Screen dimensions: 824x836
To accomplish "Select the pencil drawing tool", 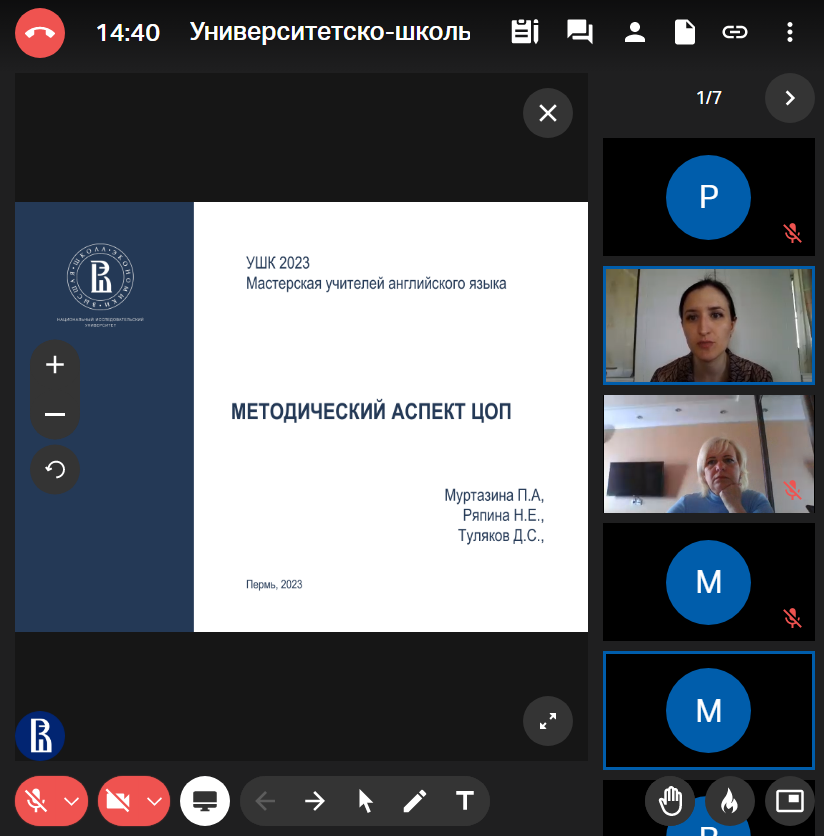I will (x=414, y=801).
